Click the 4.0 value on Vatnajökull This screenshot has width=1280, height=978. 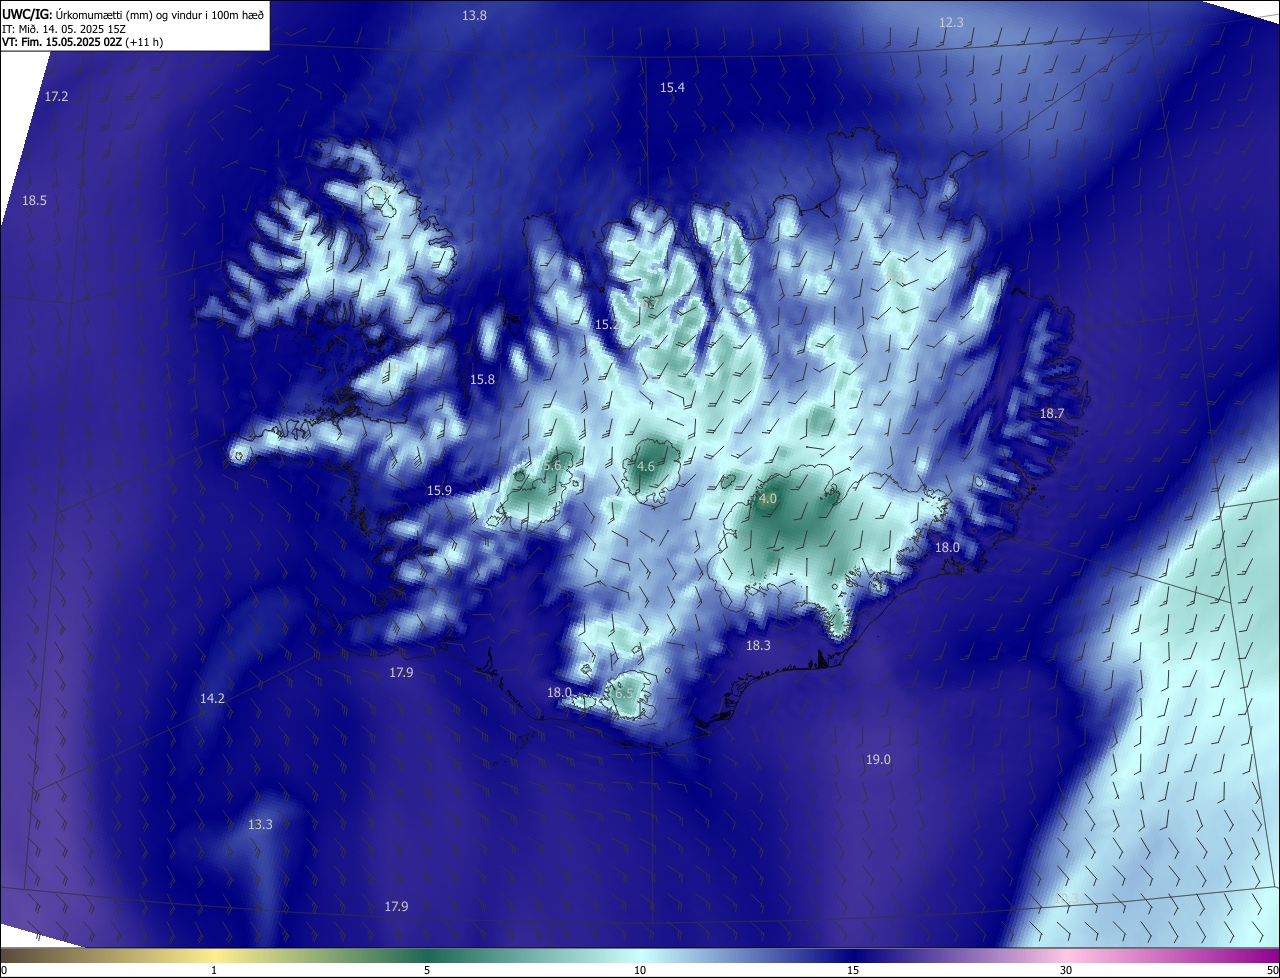tap(768, 498)
